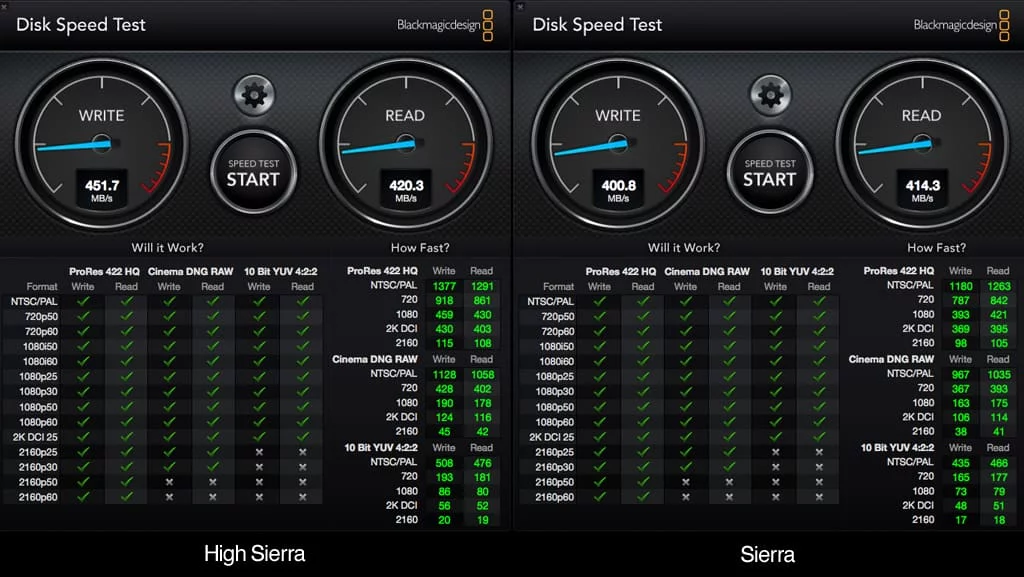1024x577 pixels.
Task: Start the speed test in Sierra window
Action: tap(770, 173)
